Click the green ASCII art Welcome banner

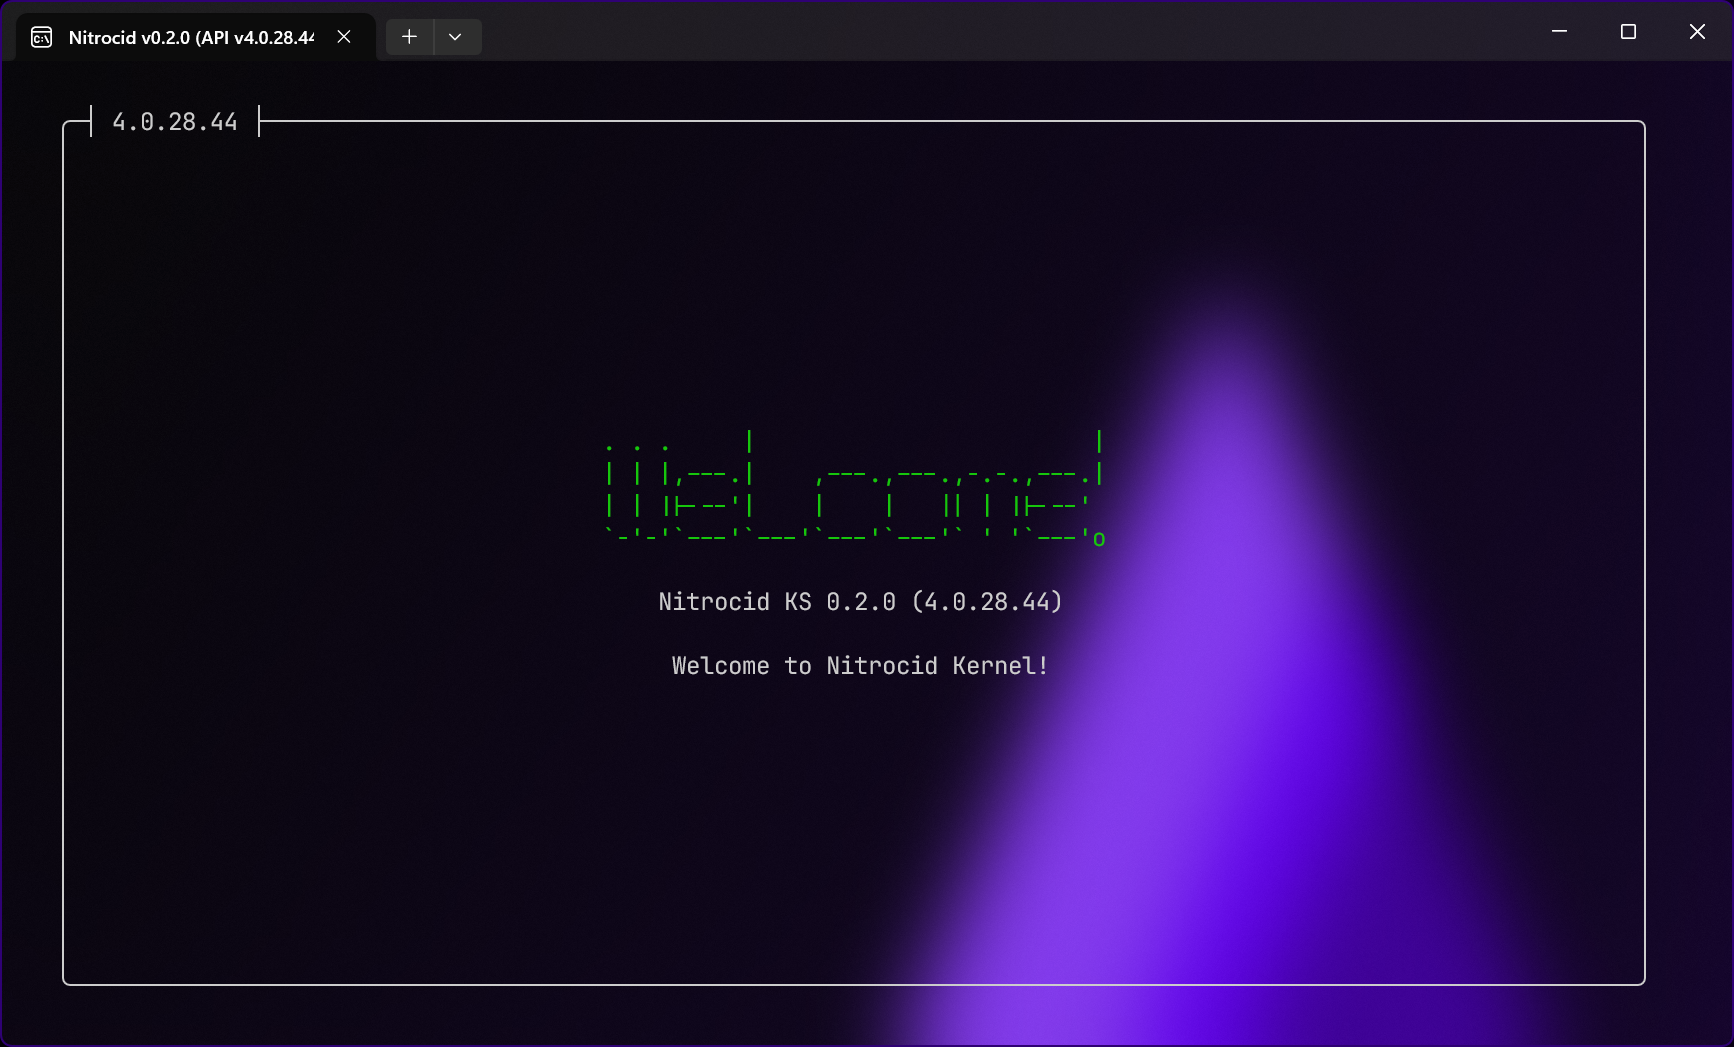850,490
